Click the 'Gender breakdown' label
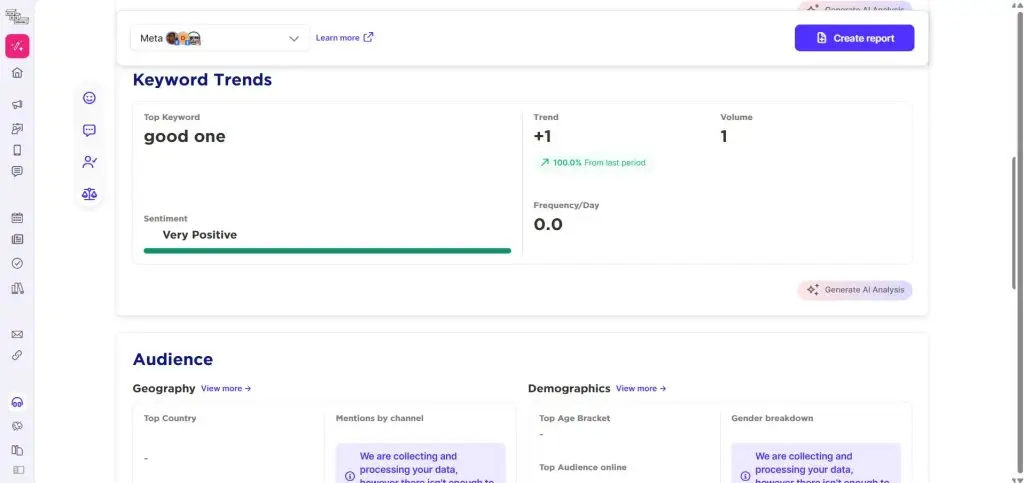Viewport: 1024px width, 483px height. [x=772, y=418]
